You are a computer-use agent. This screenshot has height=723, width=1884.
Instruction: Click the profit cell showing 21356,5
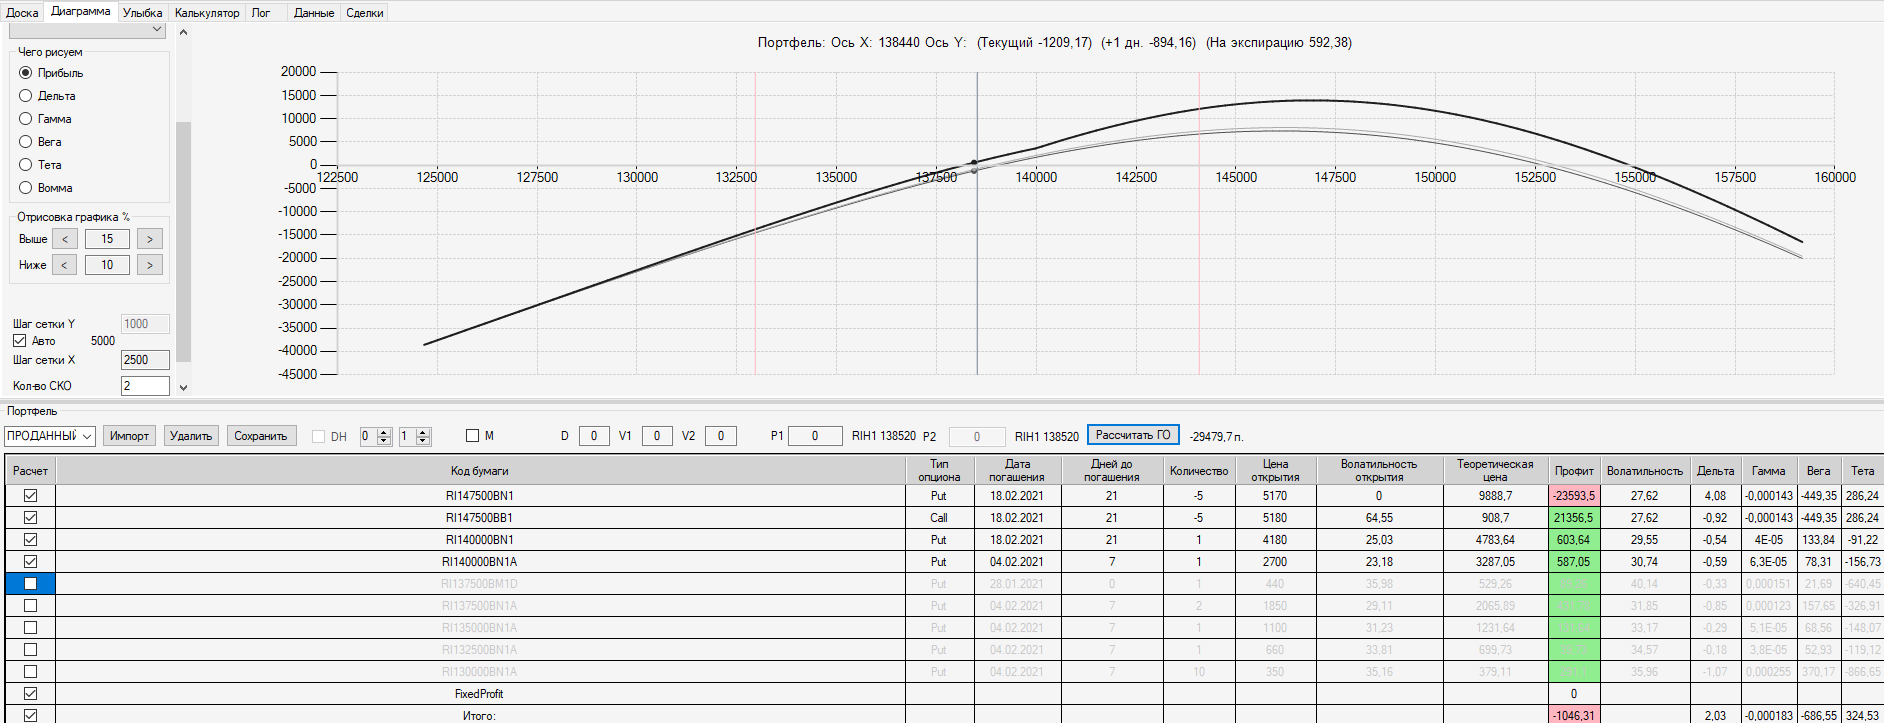click(x=1574, y=518)
